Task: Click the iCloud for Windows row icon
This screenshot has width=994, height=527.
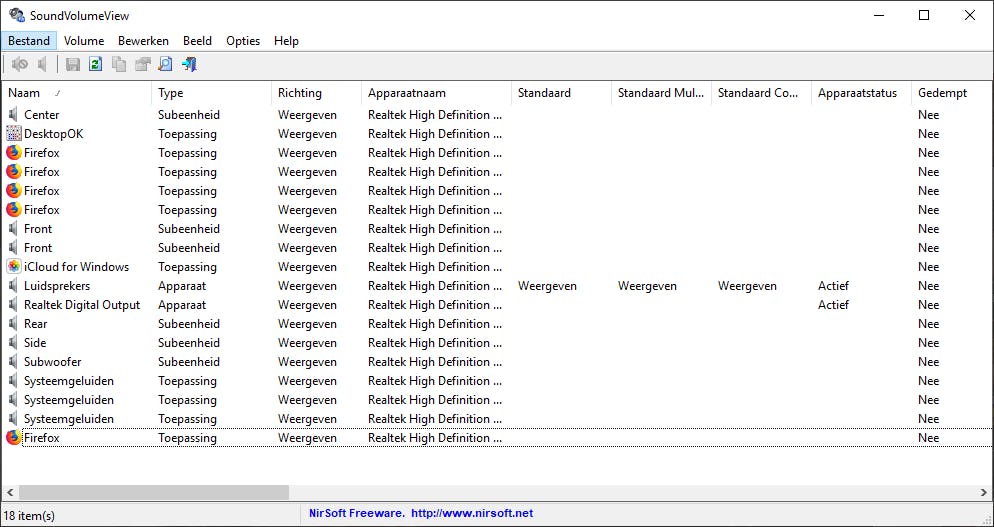Action: [x=13, y=267]
